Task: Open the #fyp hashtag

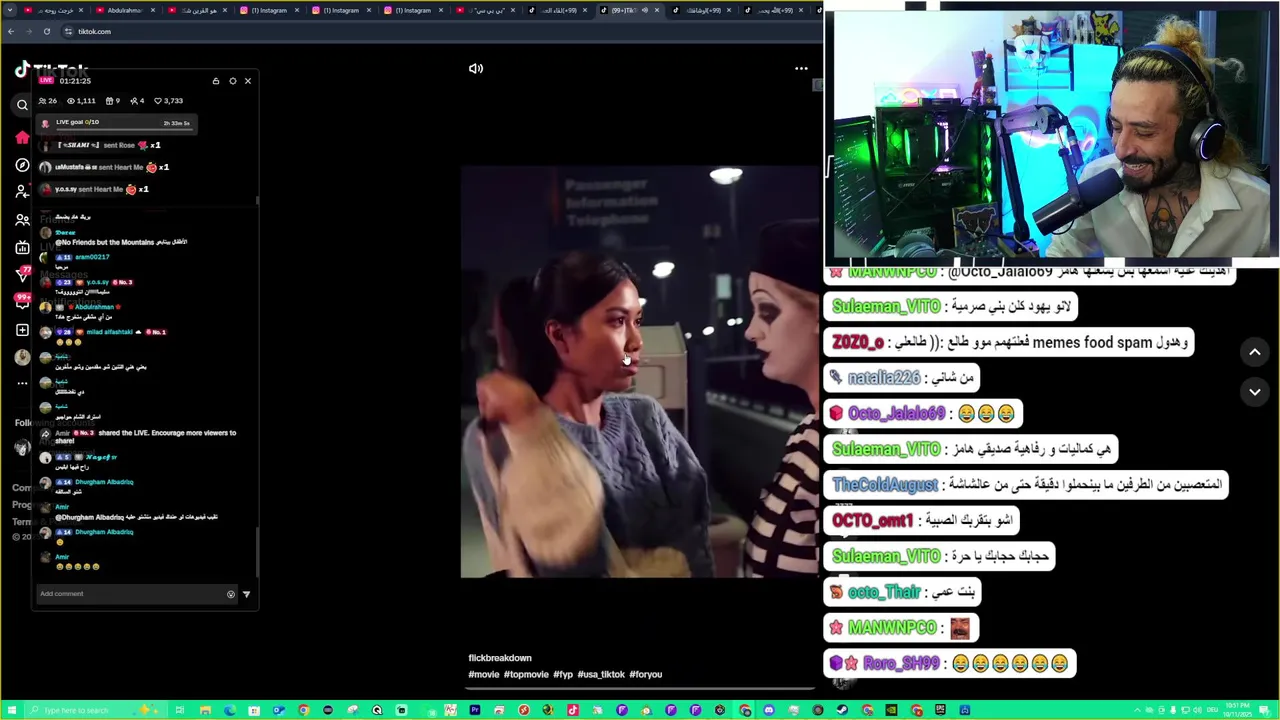Action: pyautogui.click(x=563, y=674)
